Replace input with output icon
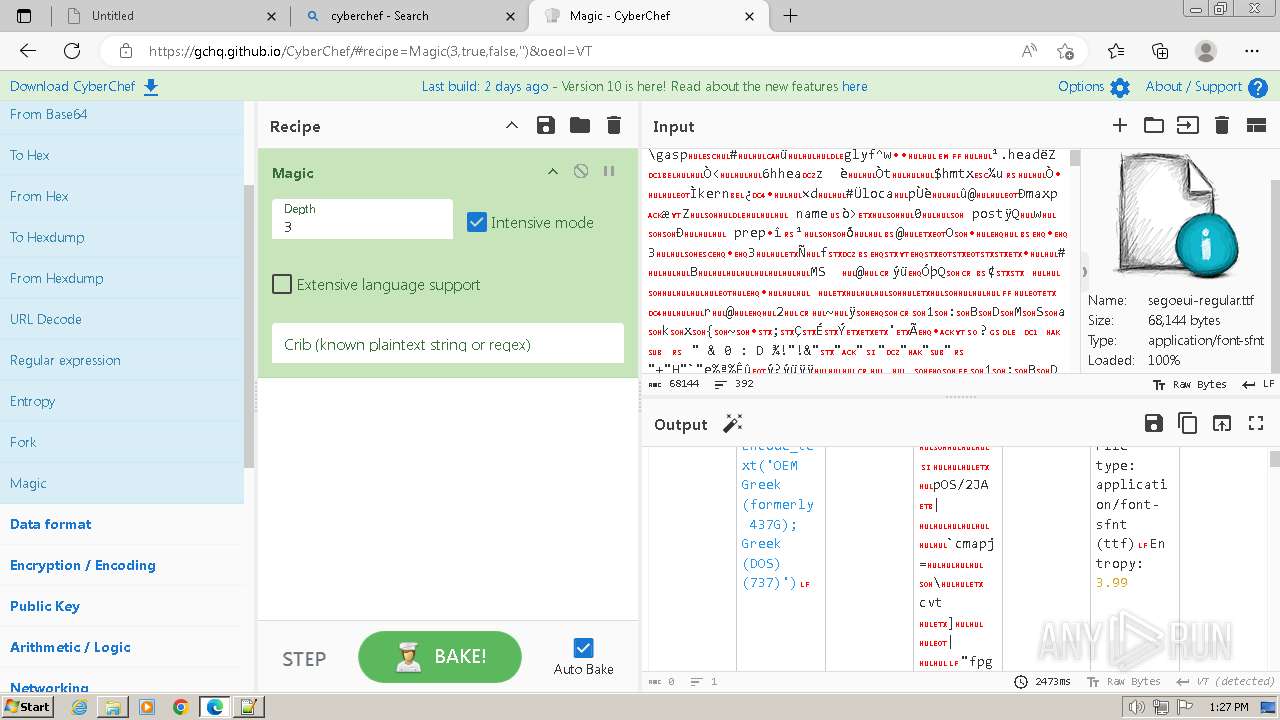This screenshot has height=720, width=1280. (1222, 423)
